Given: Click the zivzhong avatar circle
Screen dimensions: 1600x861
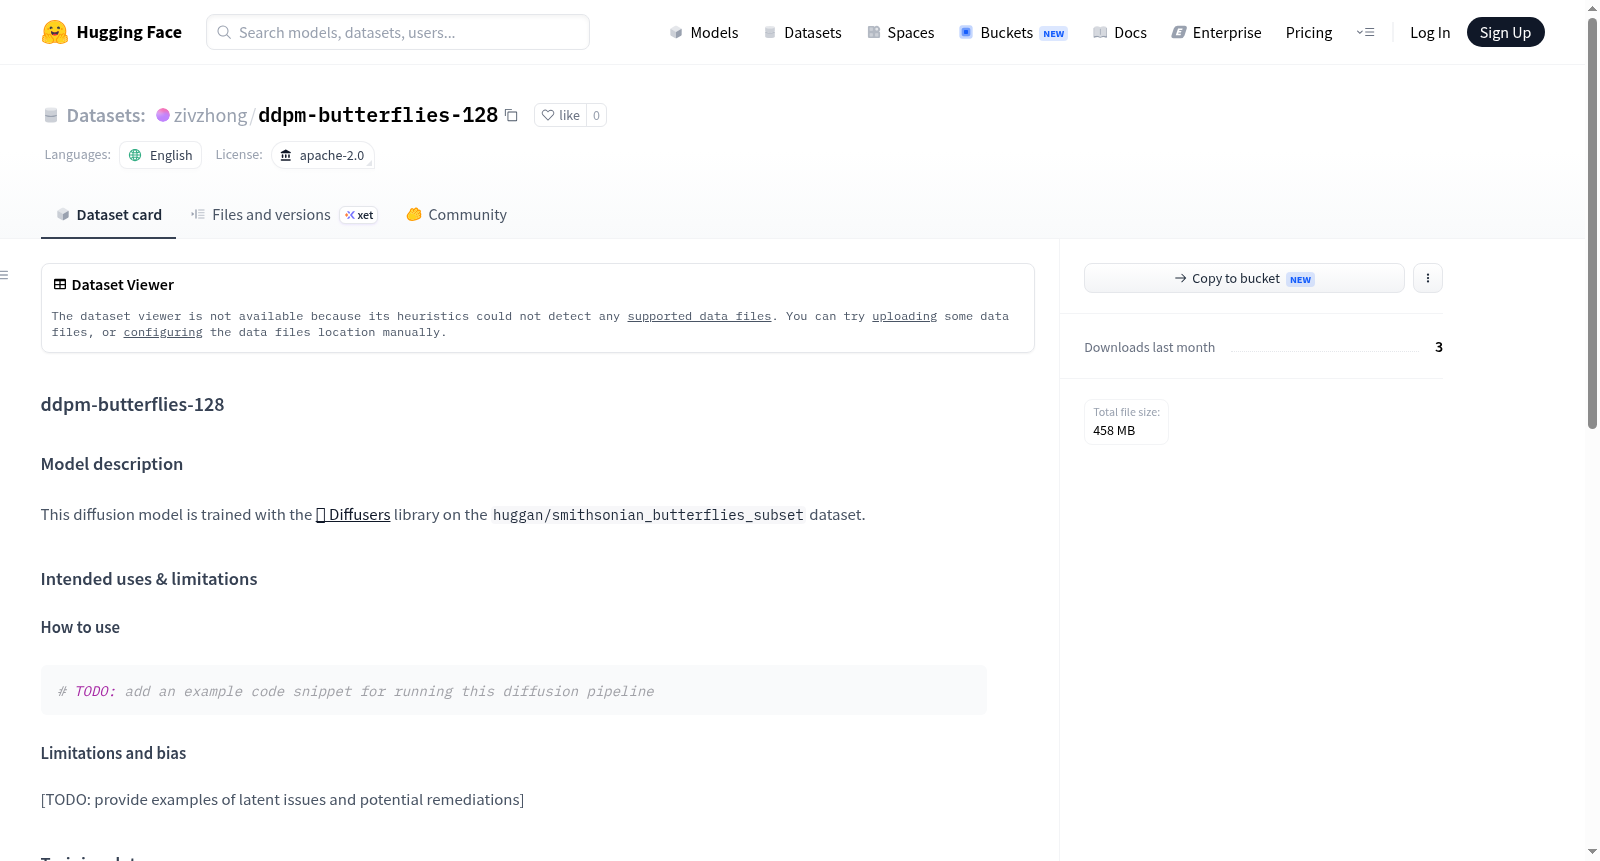Looking at the screenshot, I should (x=163, y=115).
